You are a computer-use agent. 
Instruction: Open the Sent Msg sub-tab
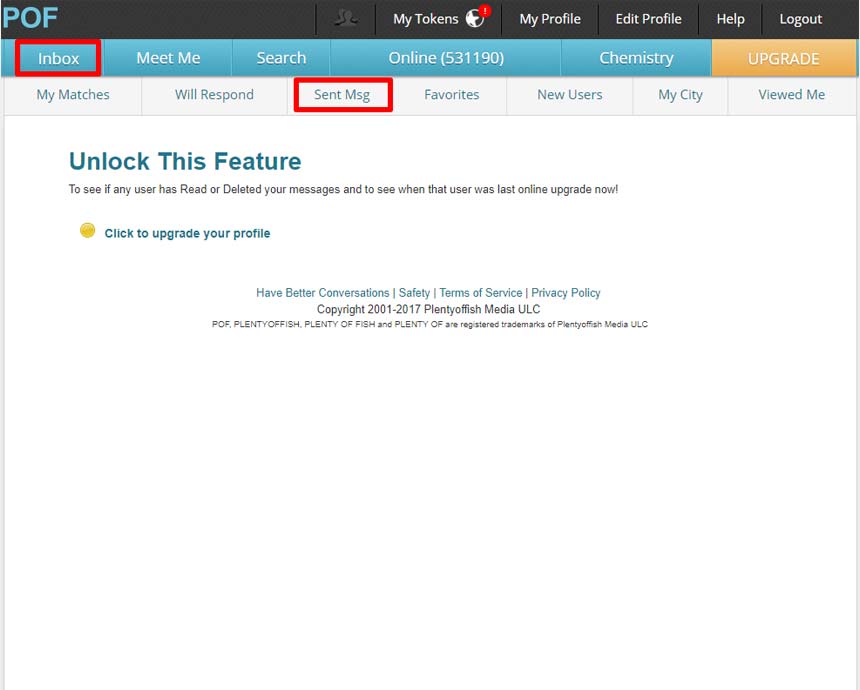coord(342,95)
